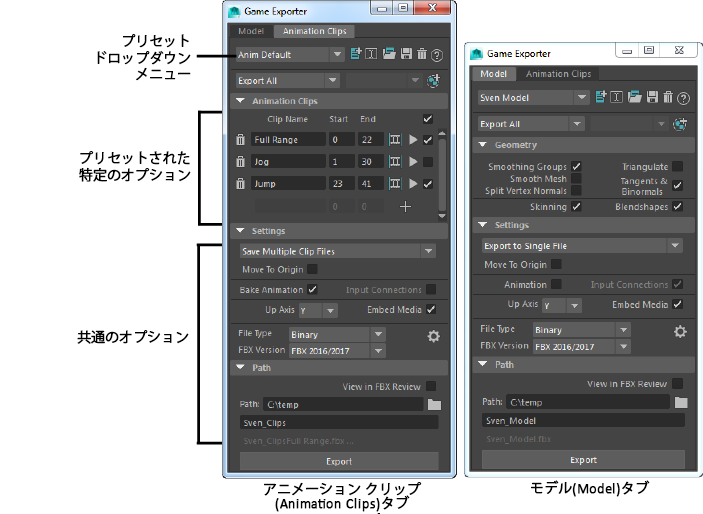The width and height of the screenshot is (703, 514).
Task: Click the add new preset icon in Model window
Action: pyautogui.click(x=601, y=97)
